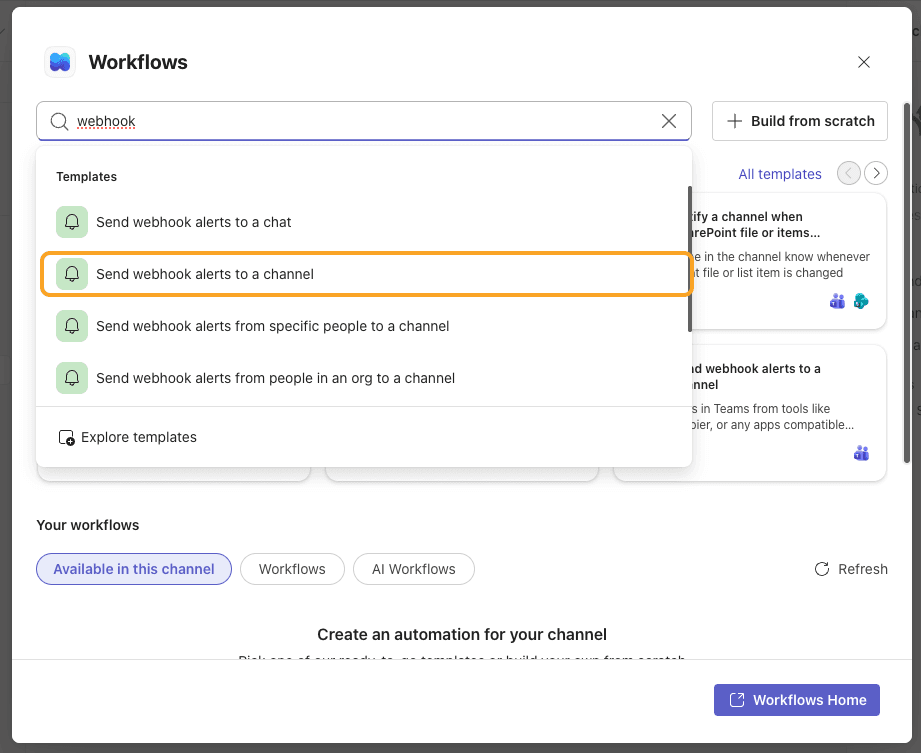Viewport: 921px width, 753px height.
Task: Click the Workflows app logo icon
Action: click(x=60, y=62)
